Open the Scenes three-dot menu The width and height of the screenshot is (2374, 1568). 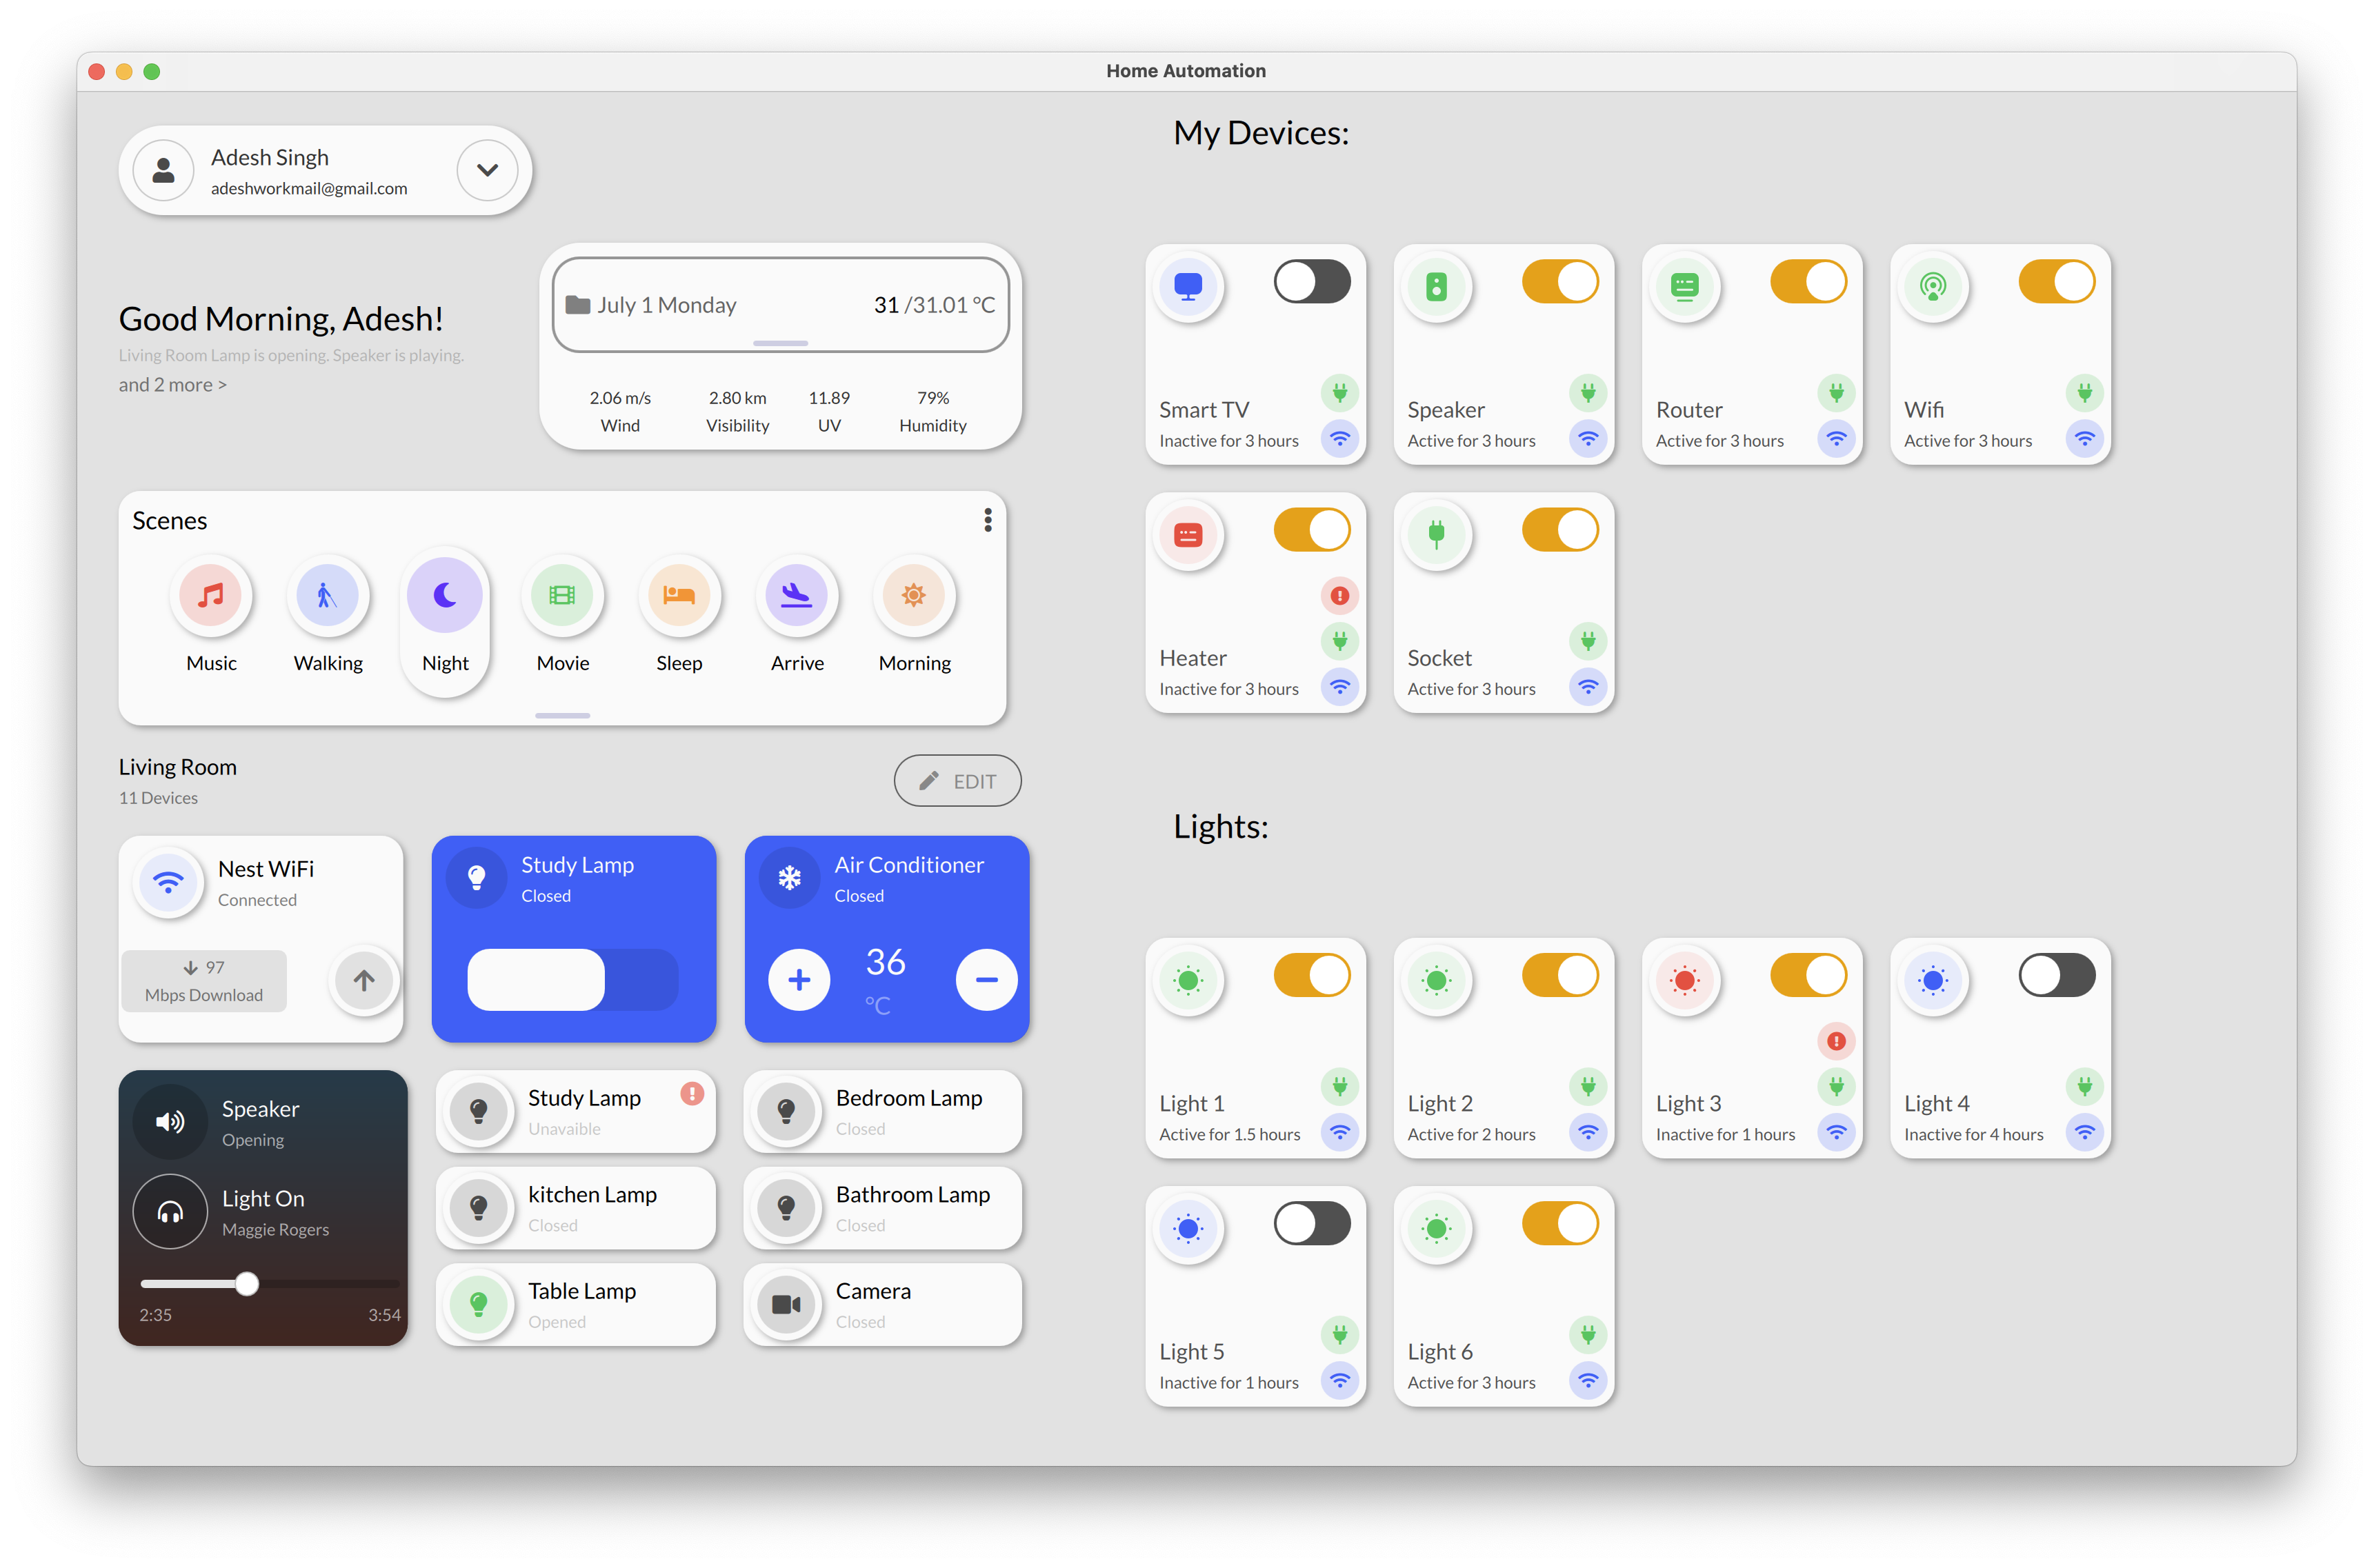(988, 520)
